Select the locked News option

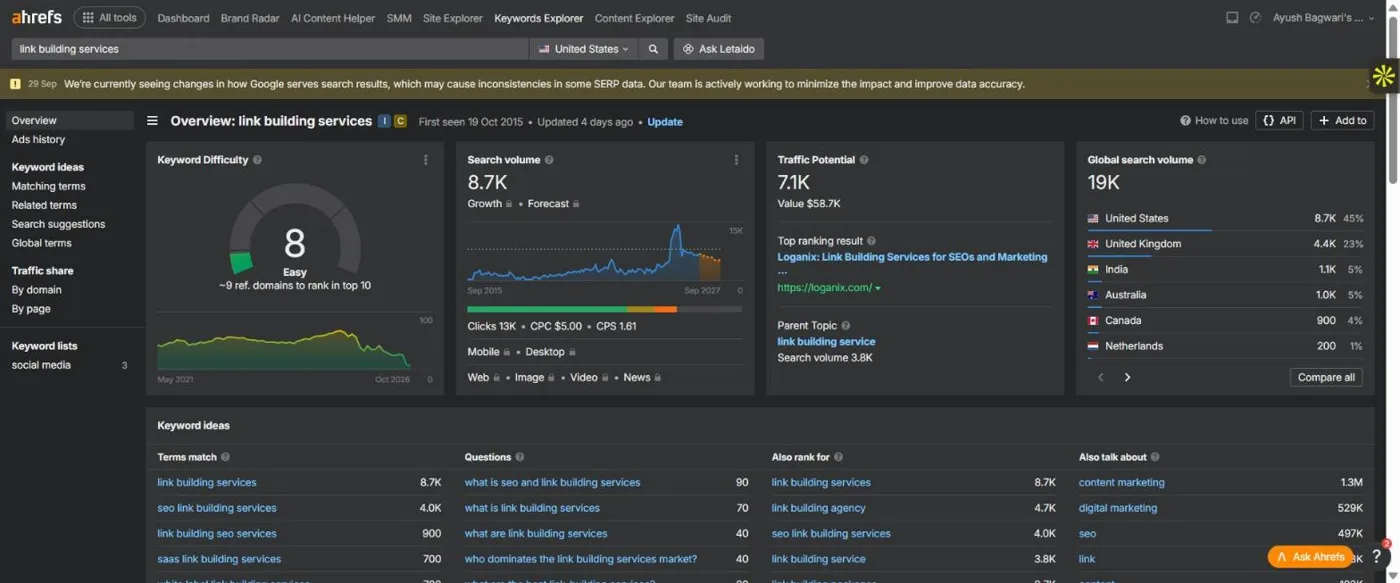coord(642,378)
